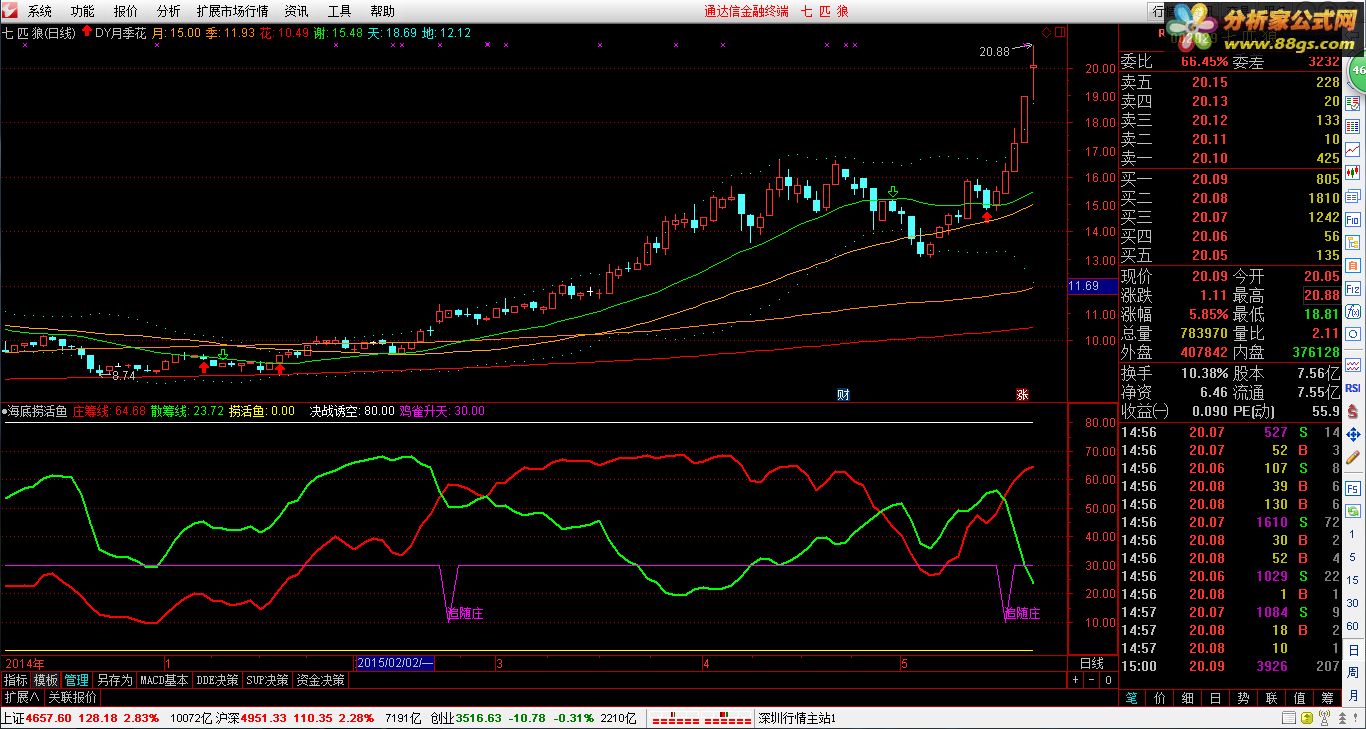
Task: Open the f(x) formula icon
Action: tap(1353, 311)
